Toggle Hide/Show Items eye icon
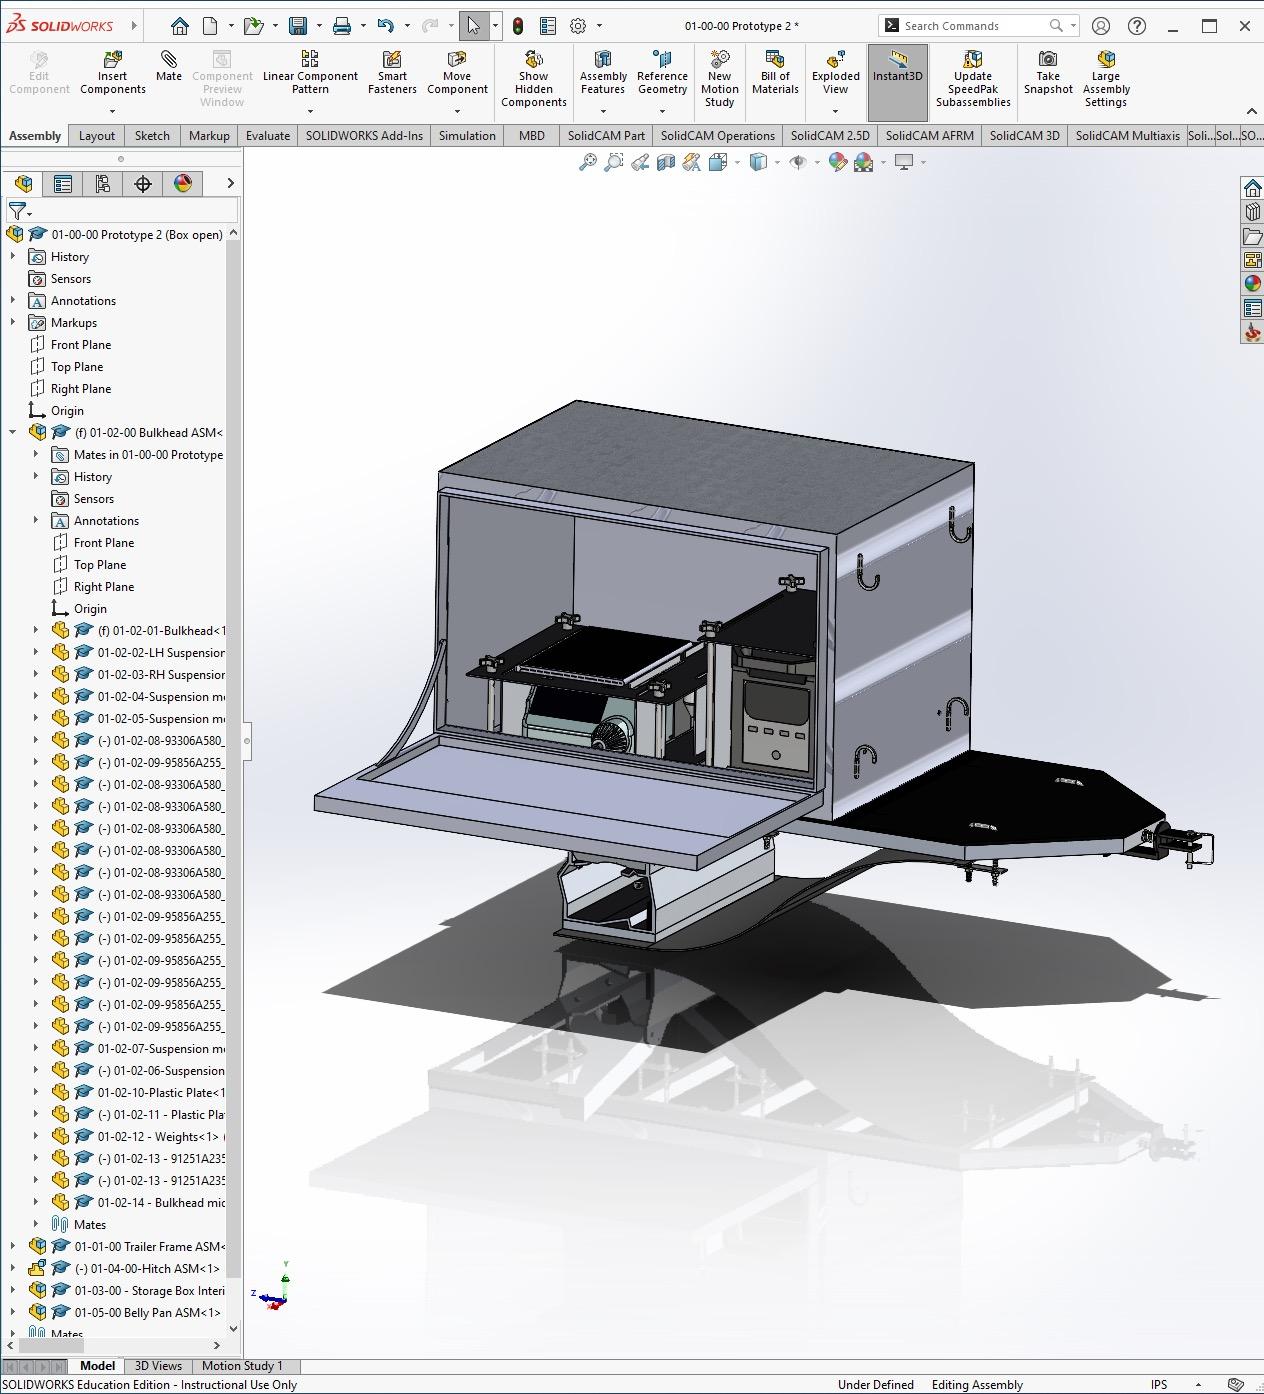 (797, 162)
